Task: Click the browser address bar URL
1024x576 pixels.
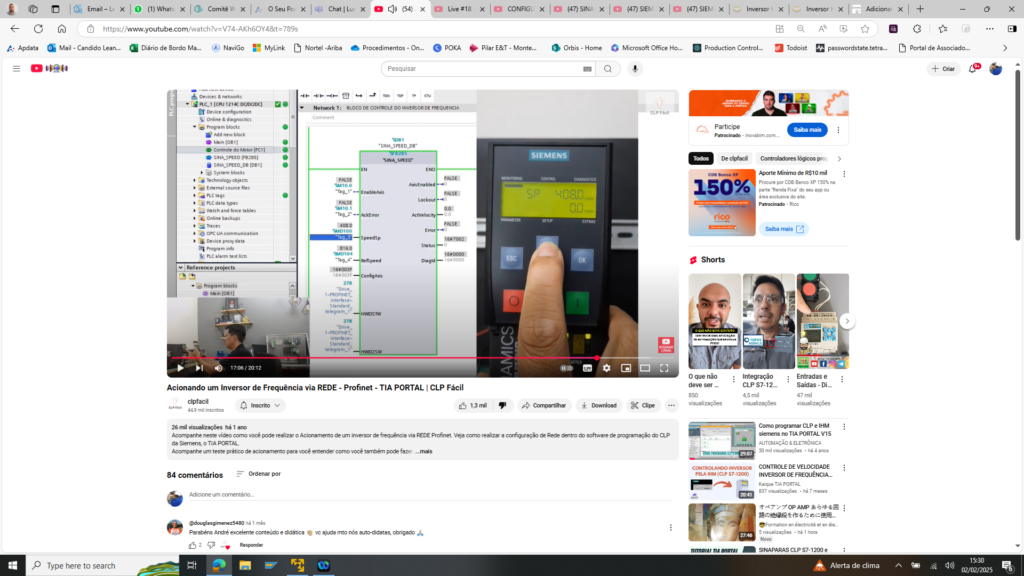Action: [200, 29]
